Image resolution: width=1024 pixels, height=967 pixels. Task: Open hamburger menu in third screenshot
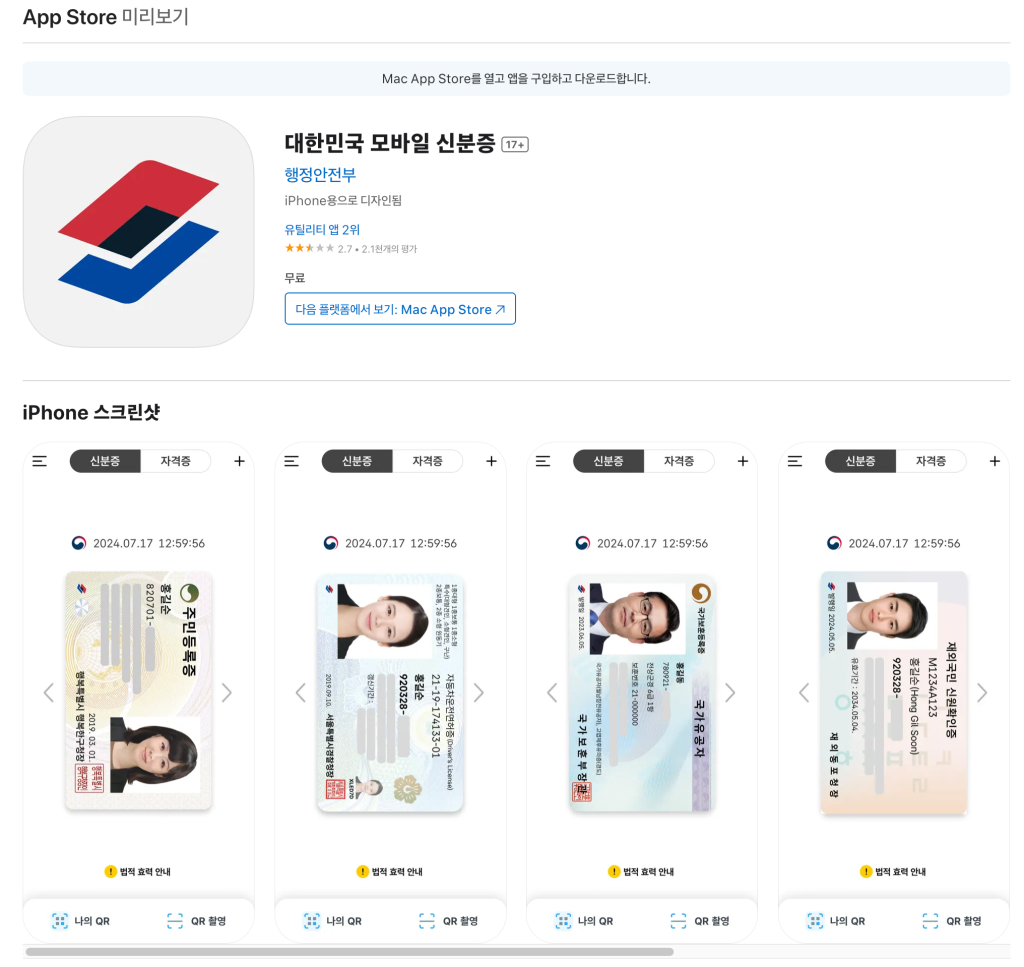point(543,462)
